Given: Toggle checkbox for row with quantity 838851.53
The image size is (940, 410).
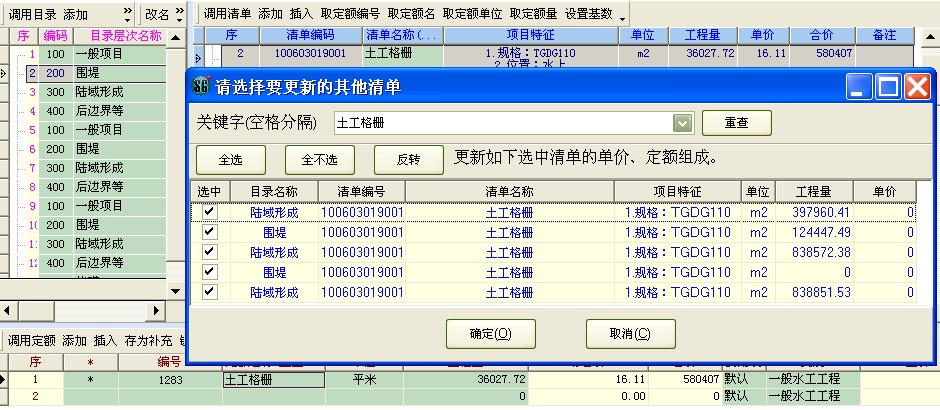Looking at the screenshot, I should [x=209, y=292].
